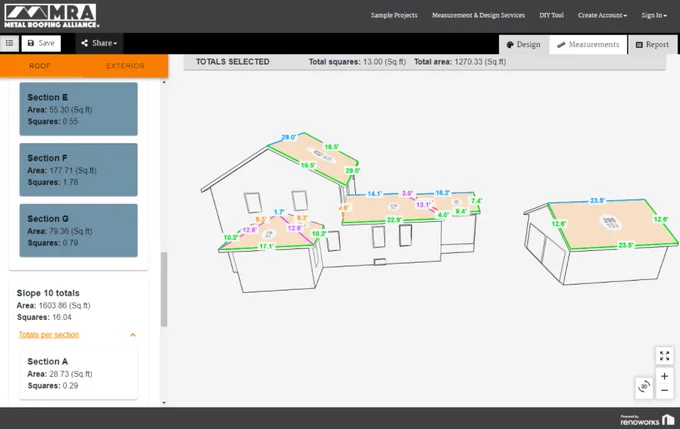Viewport: 680px width, 429px height.
Task: Click the MRA Metal Roofing Alliance logo
Action: [x=51, y=16]
